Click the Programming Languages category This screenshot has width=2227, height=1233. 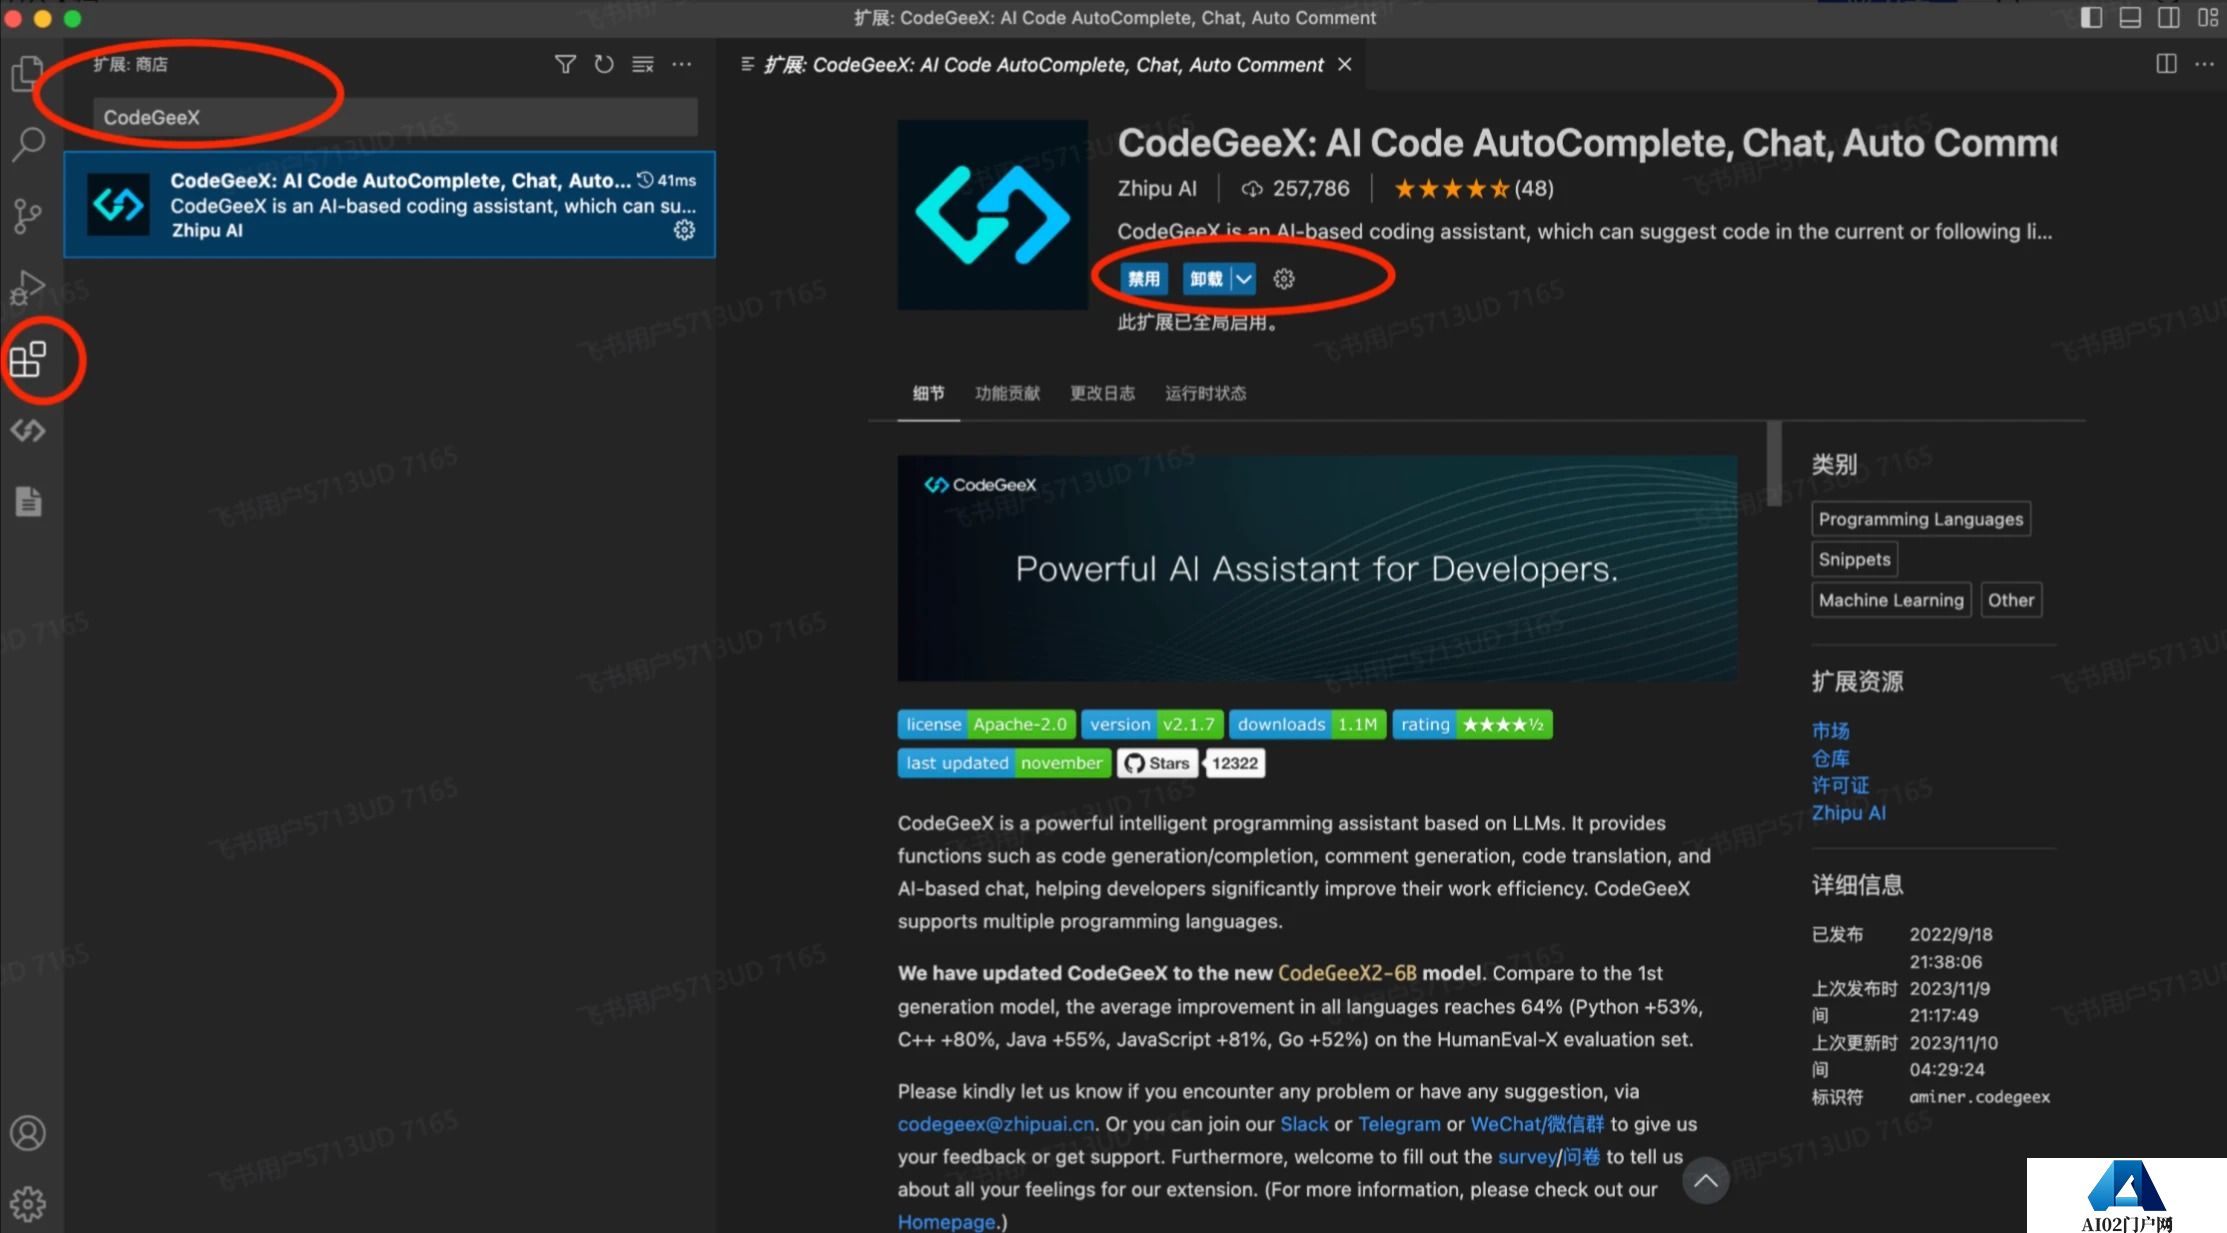(1921, 519)
